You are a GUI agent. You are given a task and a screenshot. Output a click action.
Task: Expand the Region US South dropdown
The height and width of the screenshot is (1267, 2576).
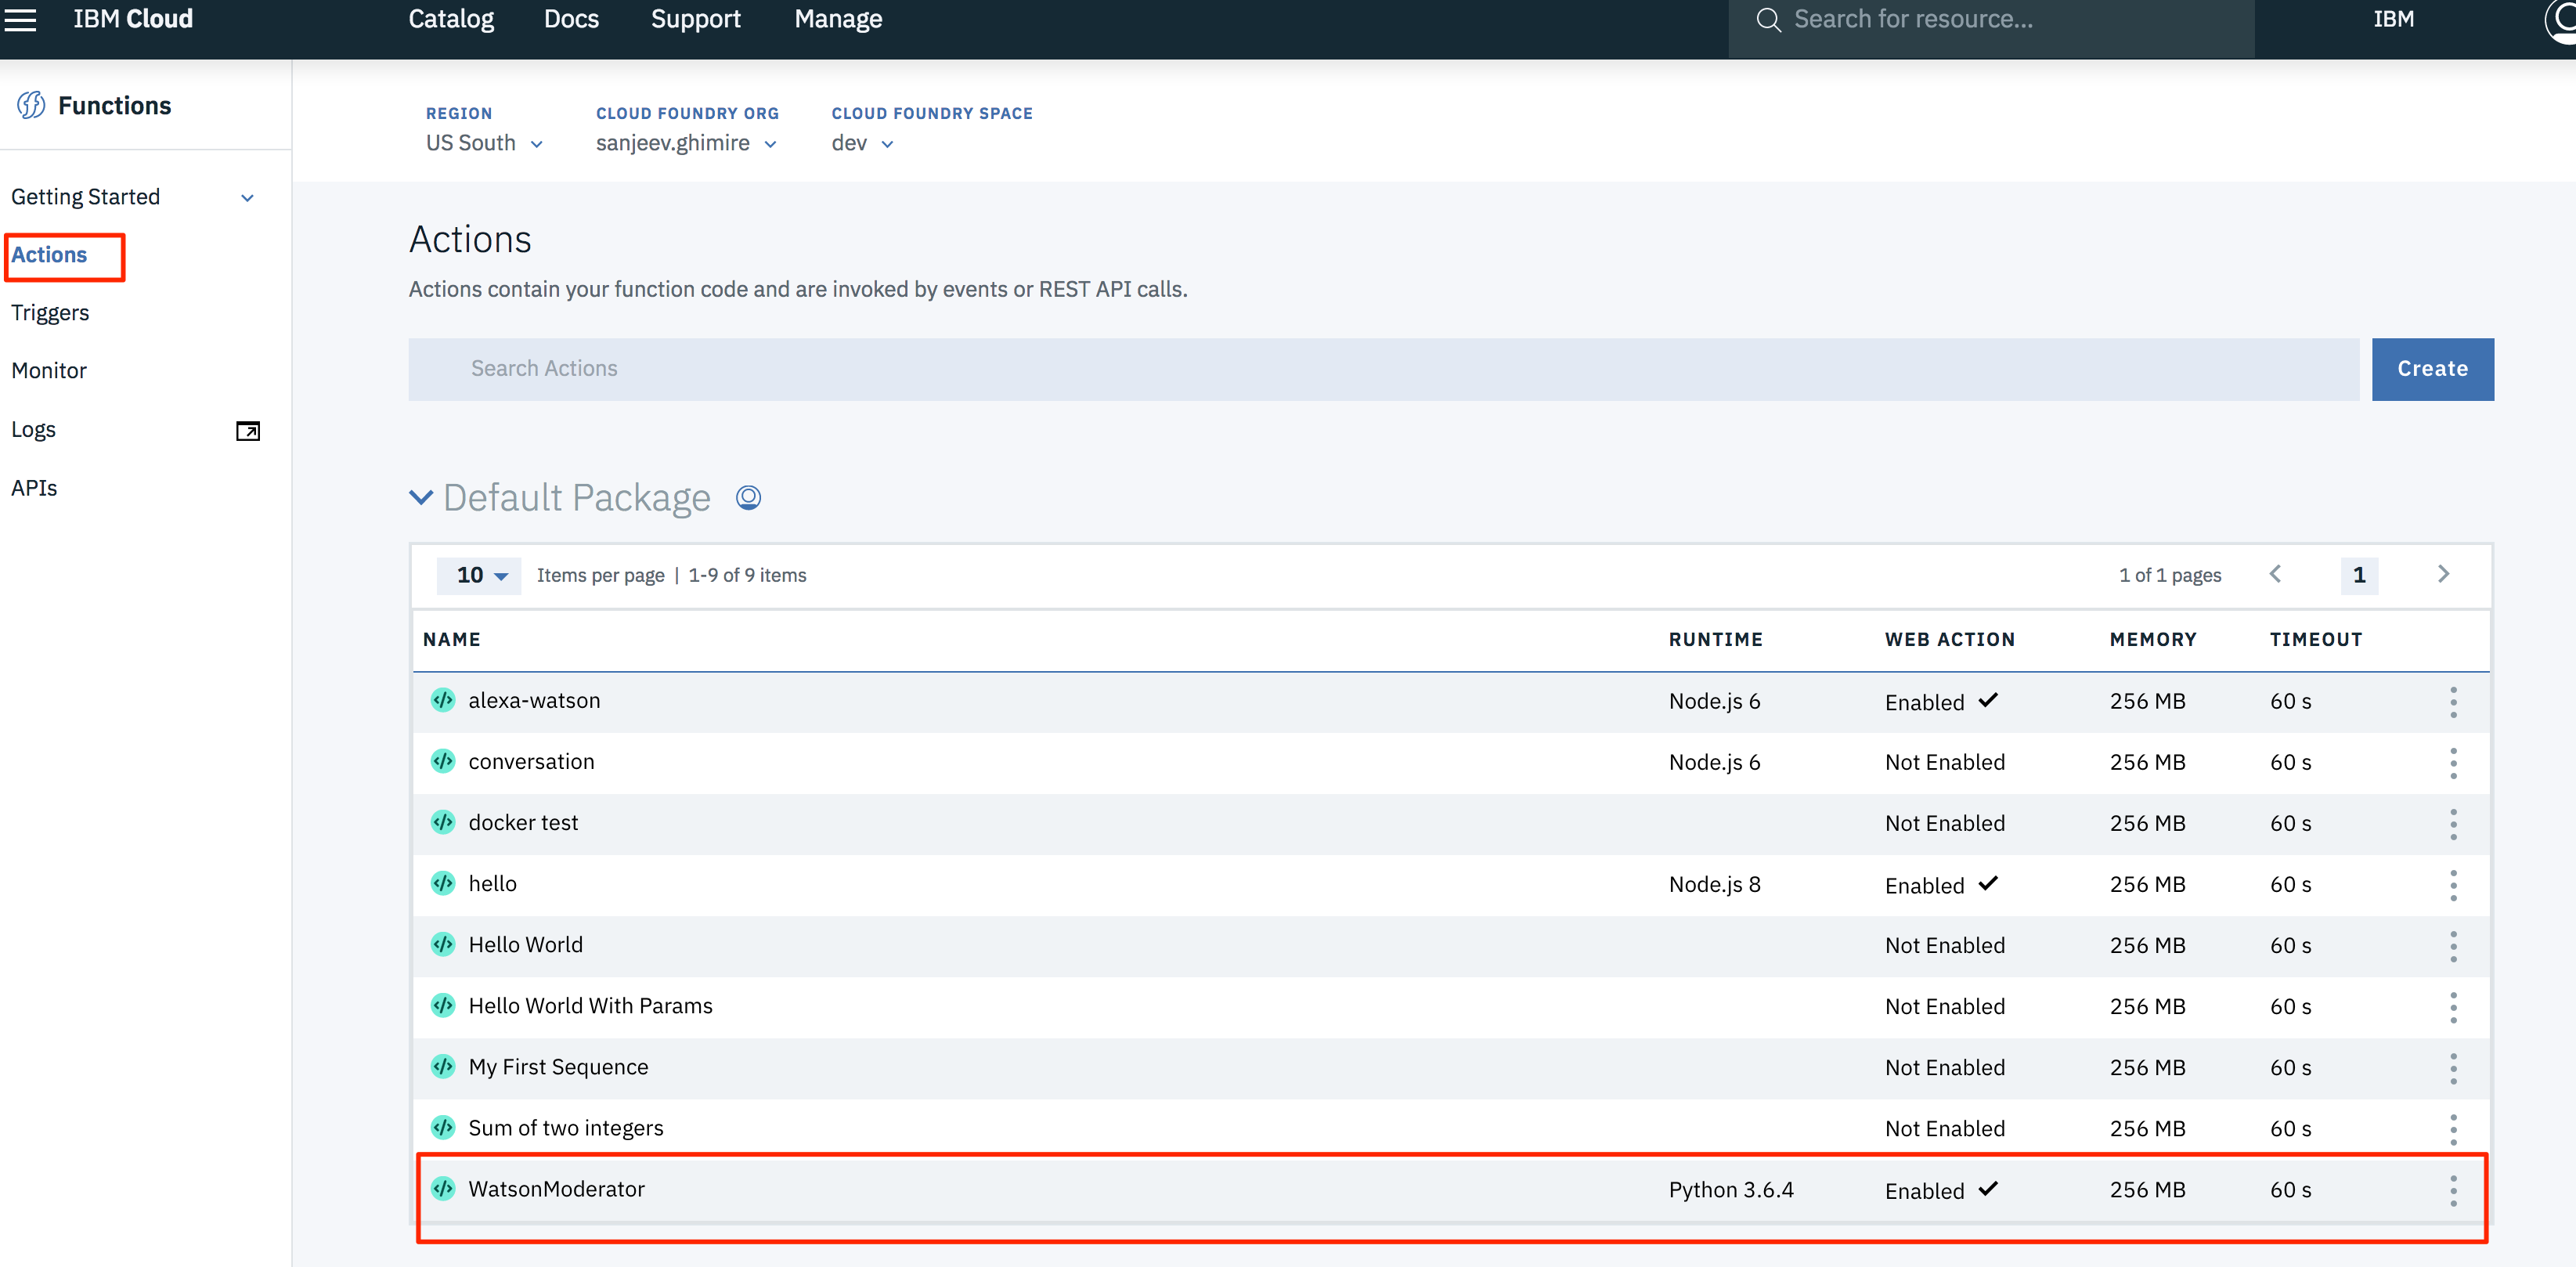coord(484,144)
